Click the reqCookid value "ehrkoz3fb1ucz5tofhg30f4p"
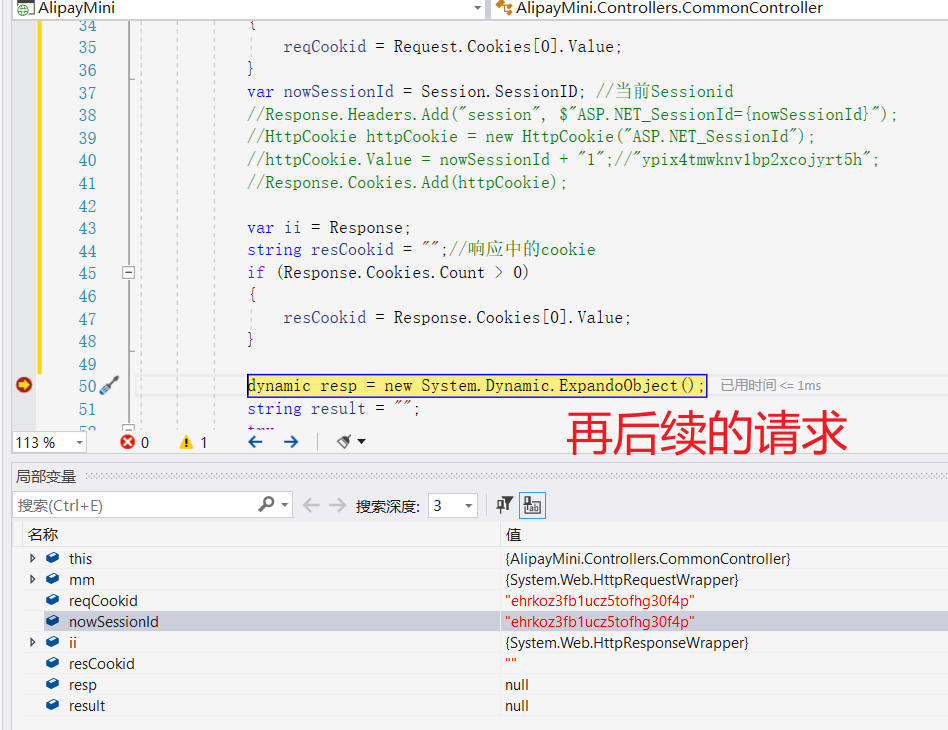 pos(599,601)
